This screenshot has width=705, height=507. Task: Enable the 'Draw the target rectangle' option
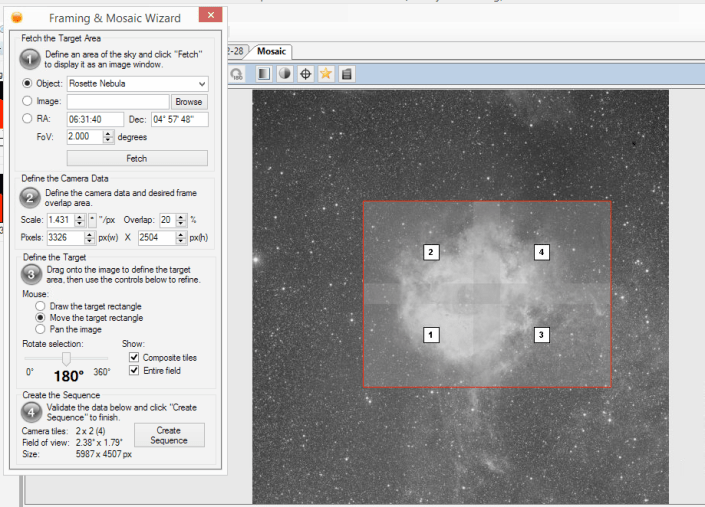(40, 306)
